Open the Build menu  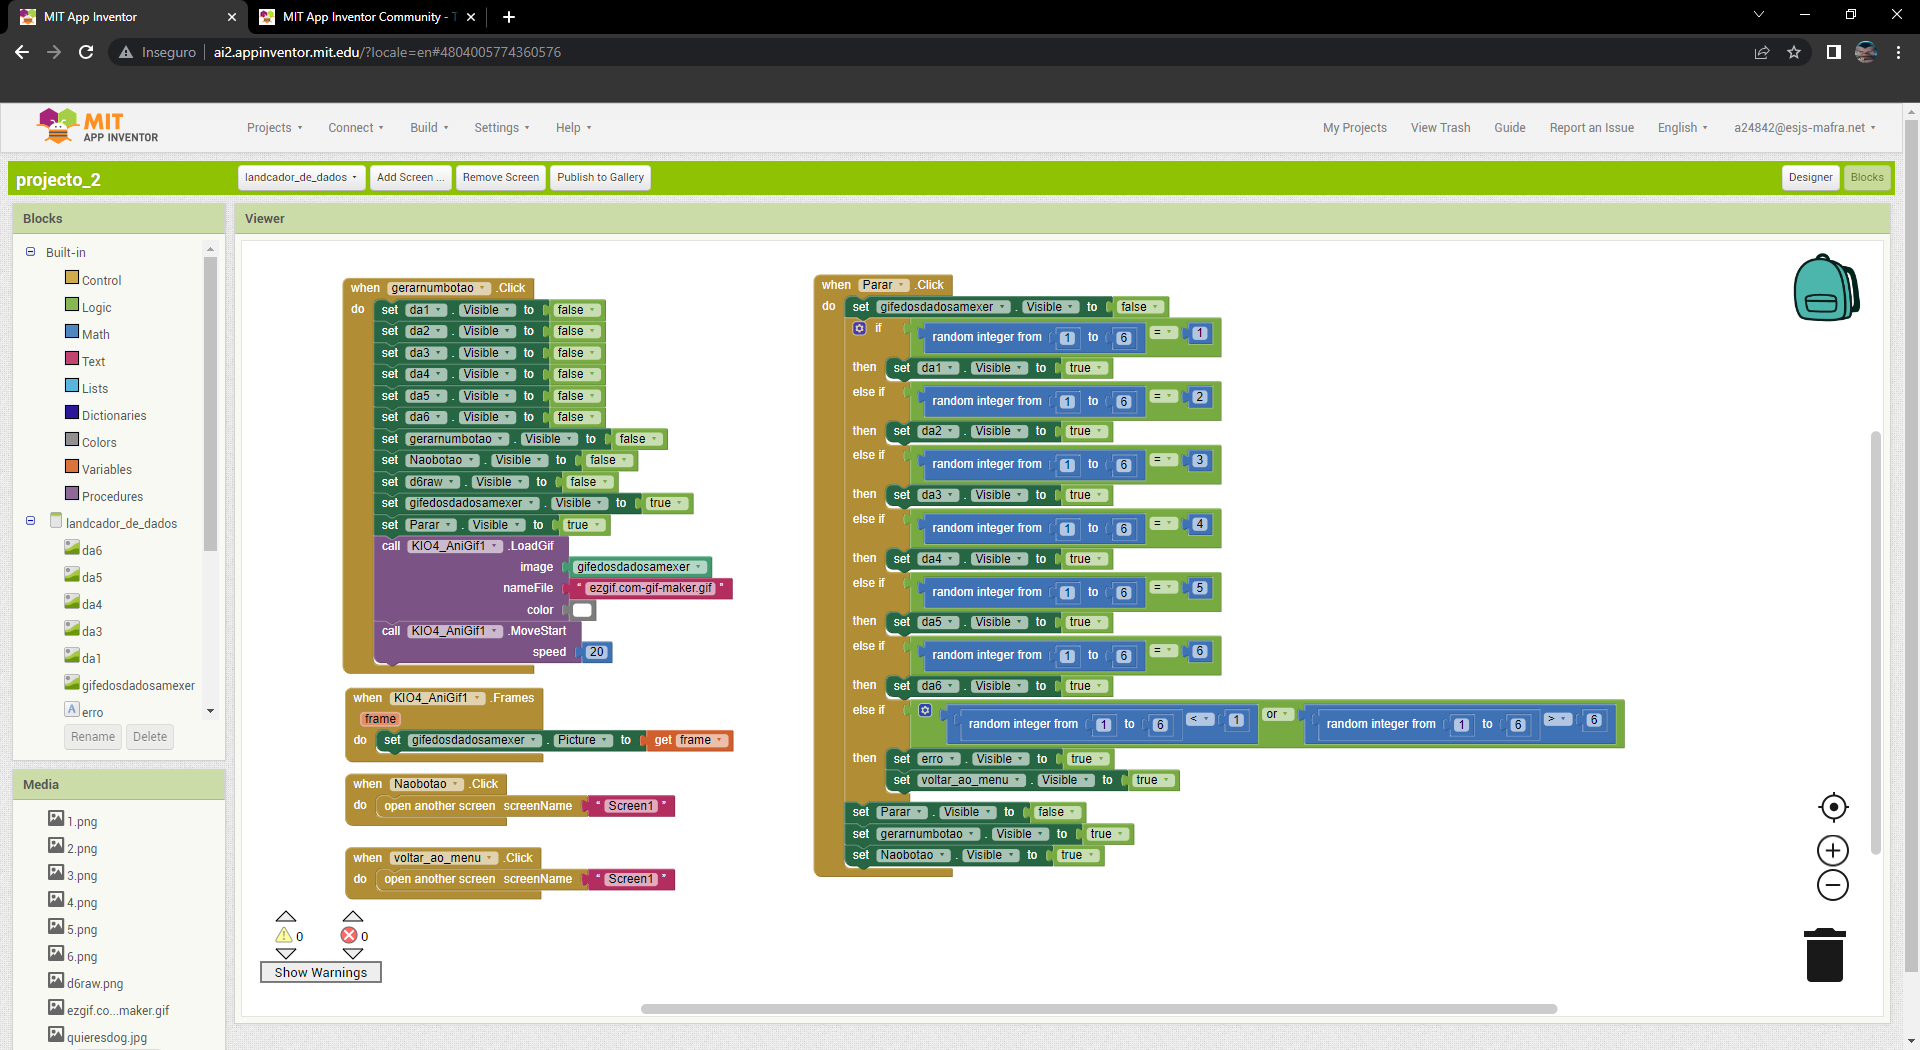click(429, 128)
